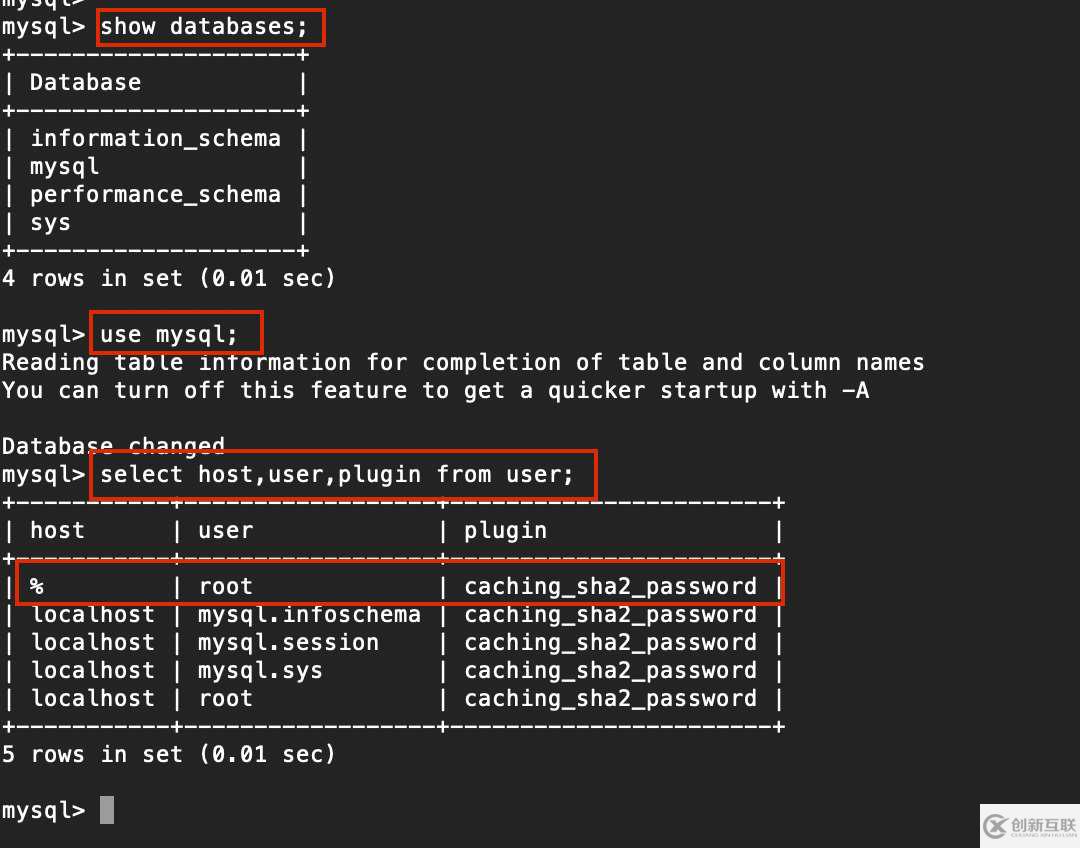Click the mysql.sys user entry

[x=260, y=671]
